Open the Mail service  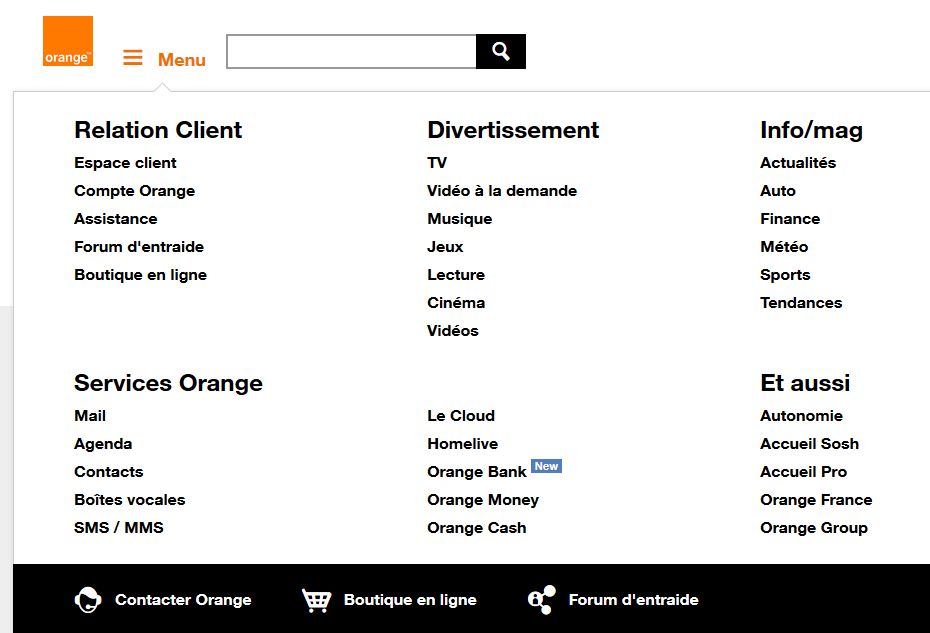pyautogui.click(x=89, y=415)
